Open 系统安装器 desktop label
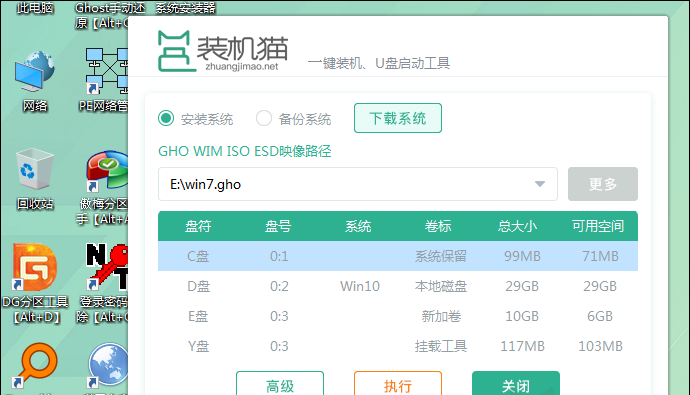690x395 pixels. point(185,7)
